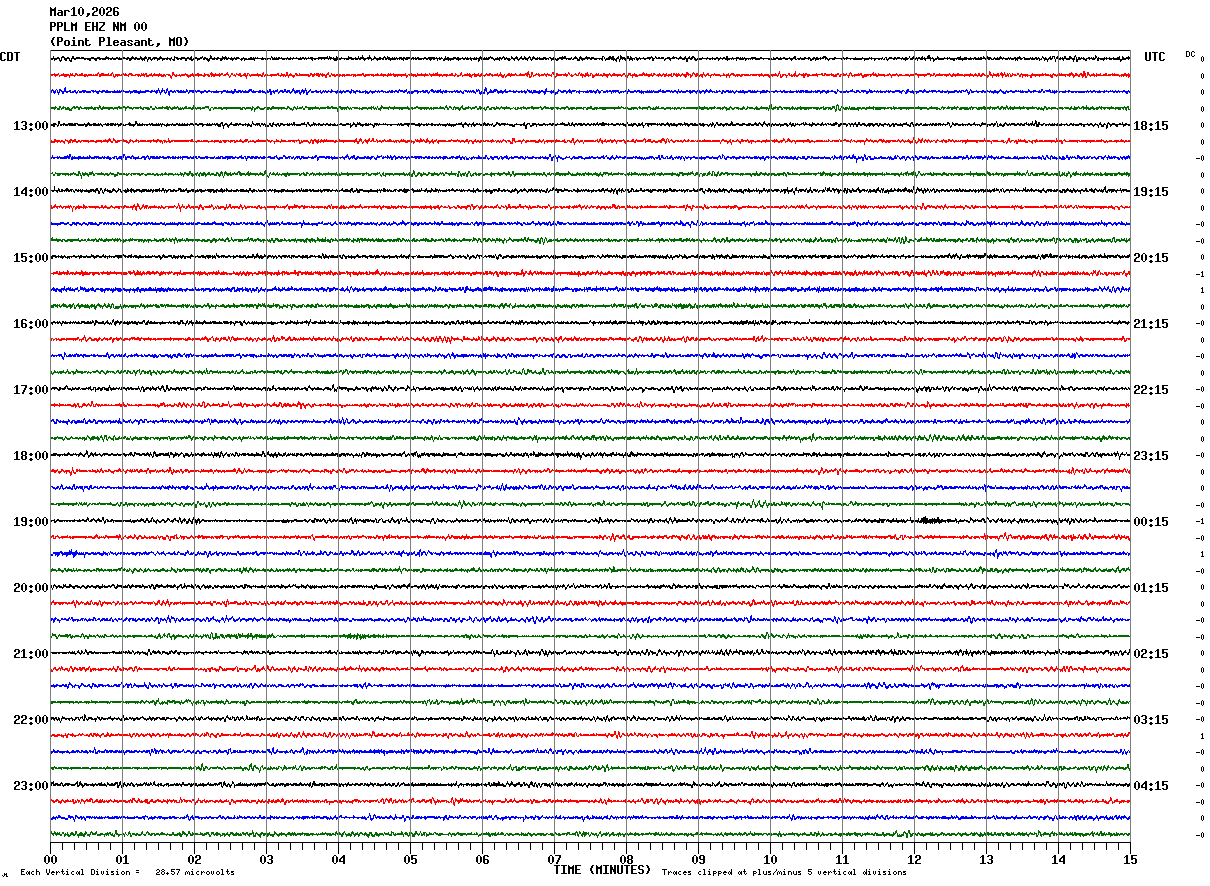Click the 23:15 UTC time label
1210x886 pixels.
coord(1151,456)
